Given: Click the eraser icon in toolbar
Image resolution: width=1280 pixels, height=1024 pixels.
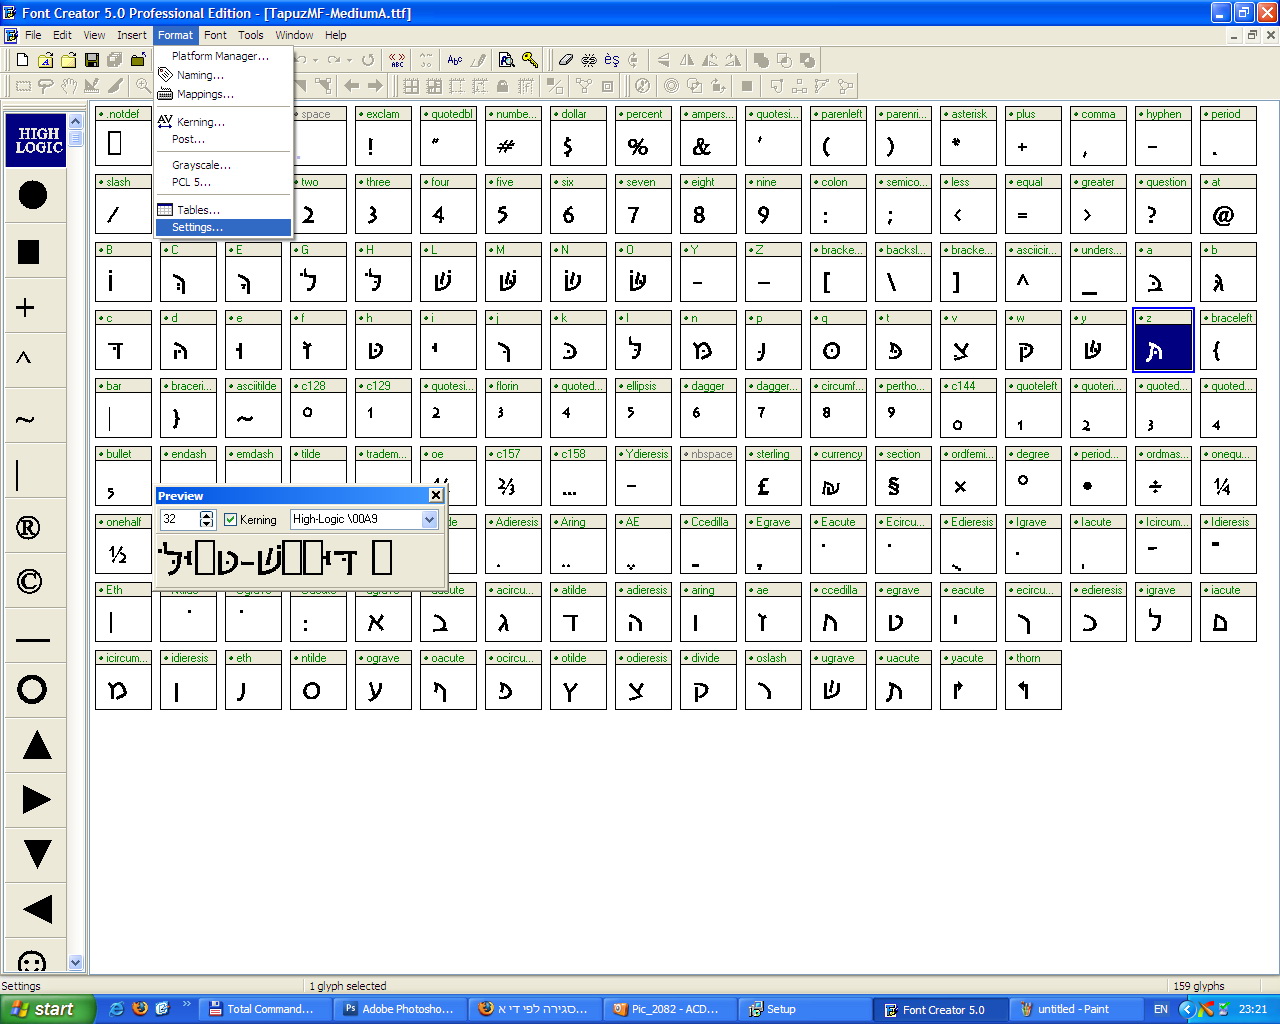Looking at the screenshot, I should click(566, 60).
